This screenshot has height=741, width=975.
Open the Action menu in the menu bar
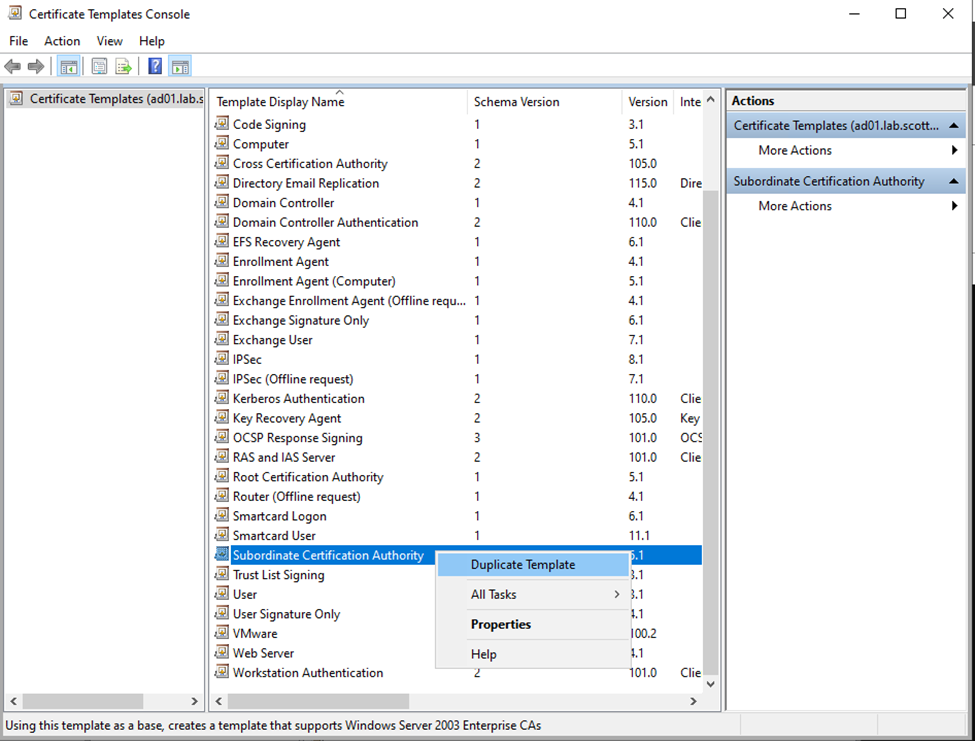[x=62, y=41]
